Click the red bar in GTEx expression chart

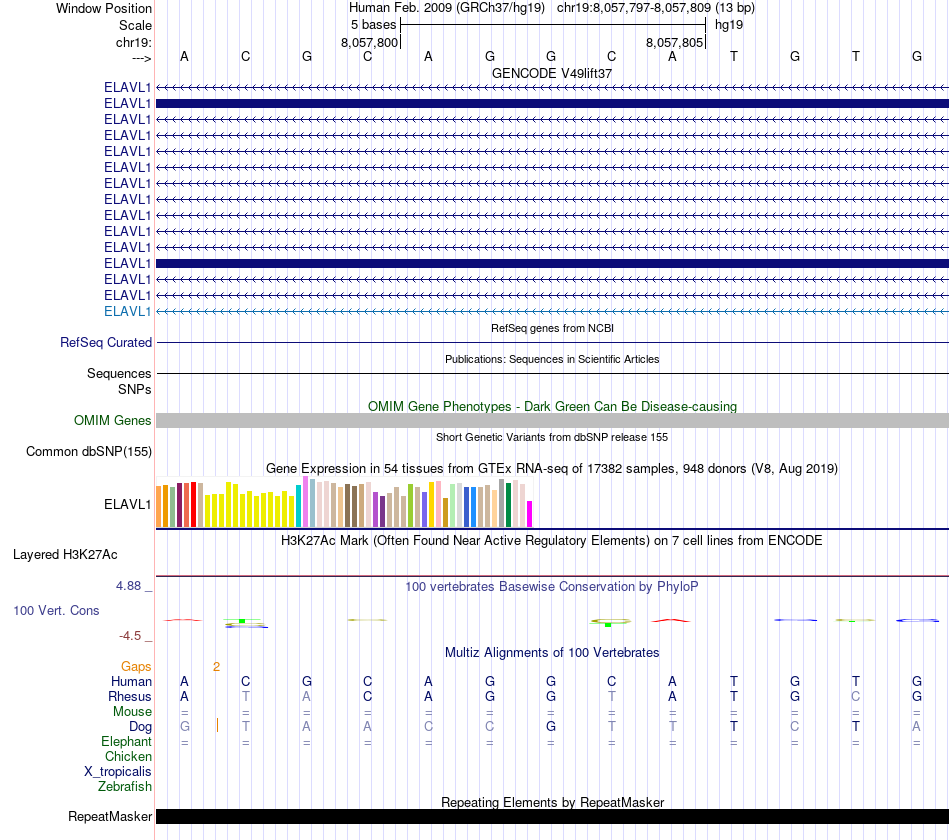193,504
